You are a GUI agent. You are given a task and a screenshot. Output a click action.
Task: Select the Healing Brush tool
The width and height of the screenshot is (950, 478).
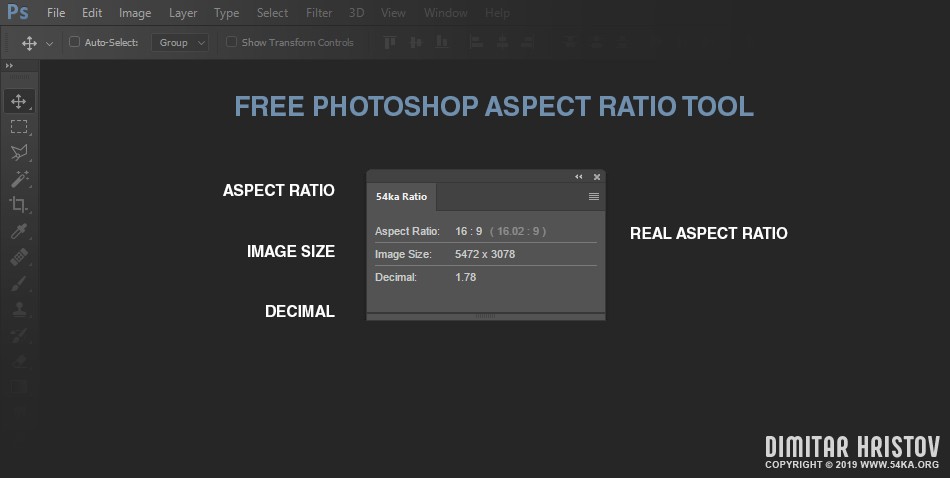[19, 257]
